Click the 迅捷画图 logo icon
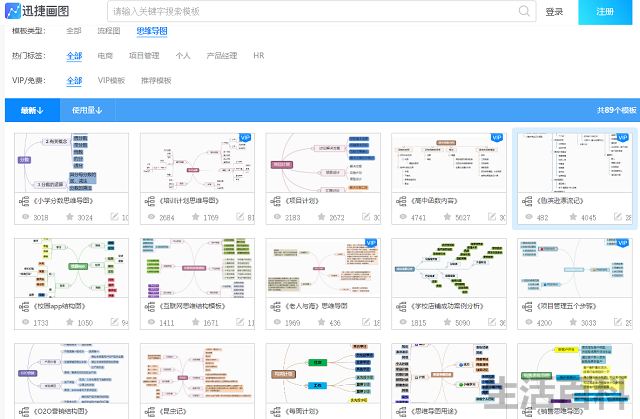Image resolution: width=640 pixels, height=419 pixels. click(13, 11)
